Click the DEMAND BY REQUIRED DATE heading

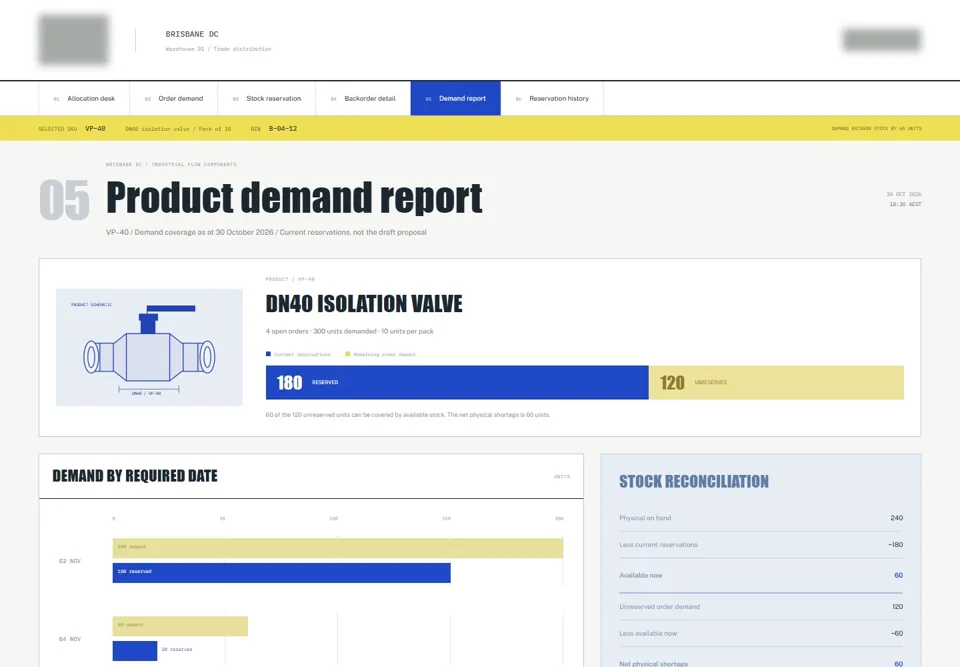[x=135, y=476]
